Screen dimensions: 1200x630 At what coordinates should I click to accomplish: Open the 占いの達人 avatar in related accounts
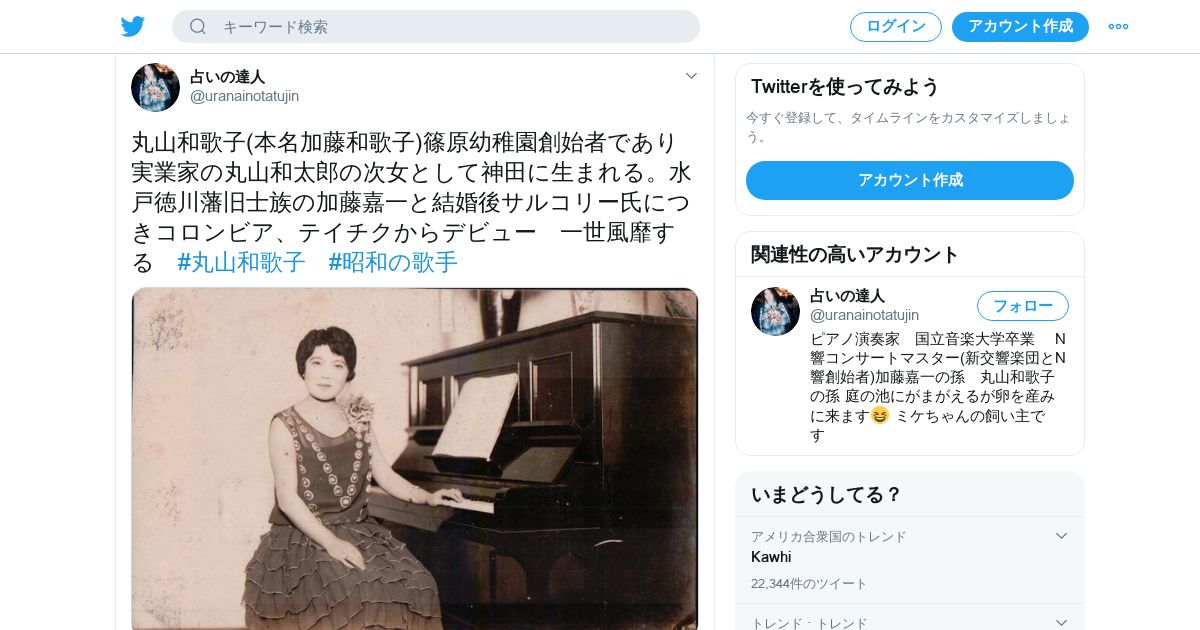tap(775, 311)
